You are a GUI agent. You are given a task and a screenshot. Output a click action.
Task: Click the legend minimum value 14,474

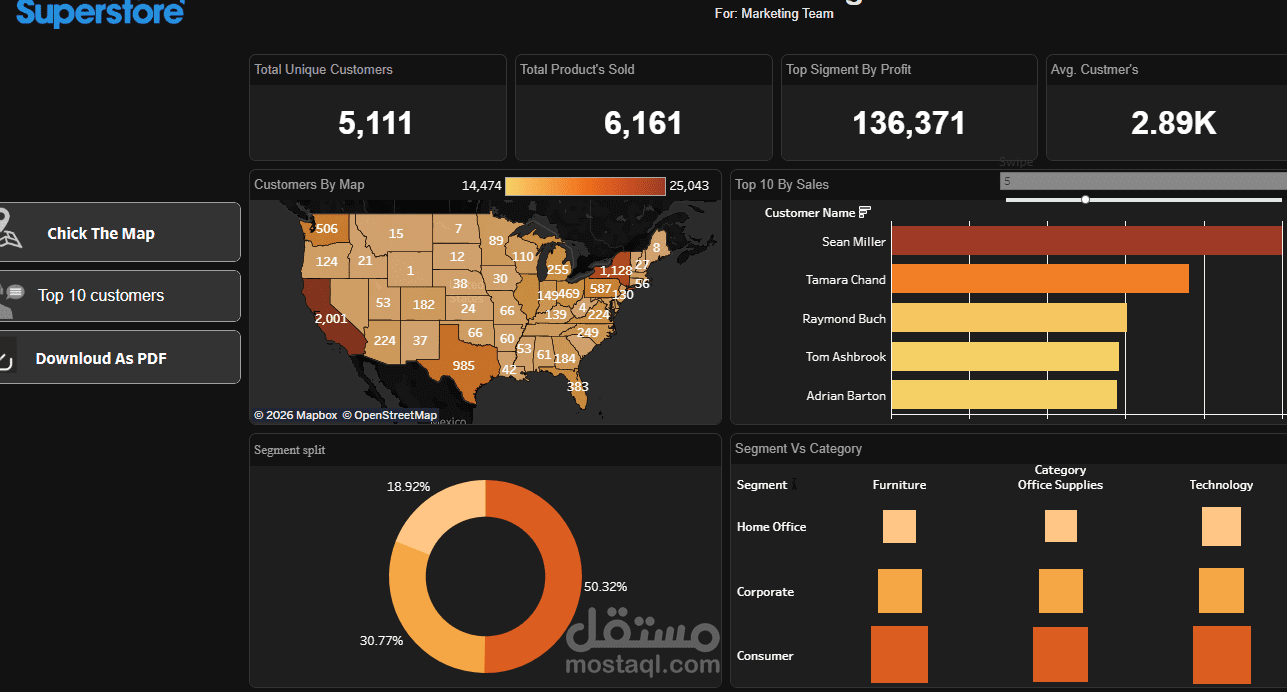[482, 185]
